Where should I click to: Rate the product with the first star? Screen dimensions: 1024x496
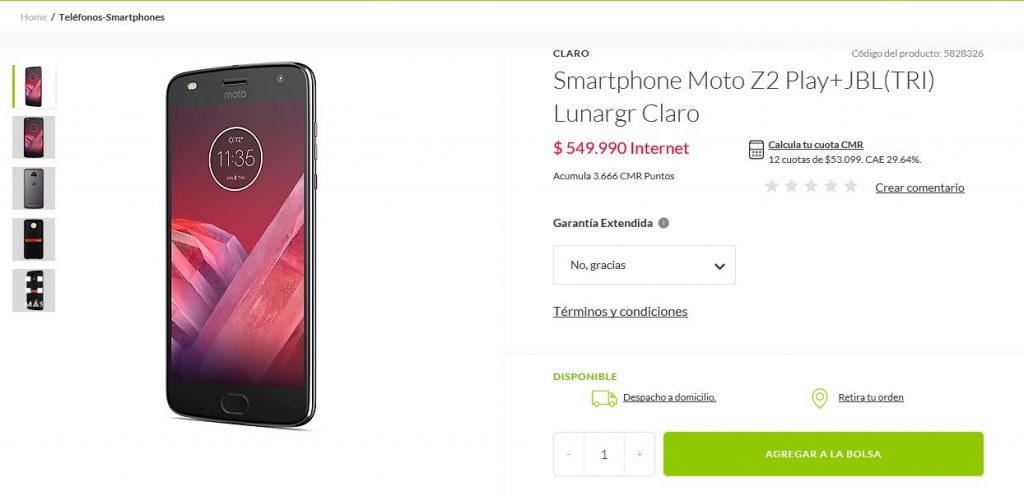[771, 187]
